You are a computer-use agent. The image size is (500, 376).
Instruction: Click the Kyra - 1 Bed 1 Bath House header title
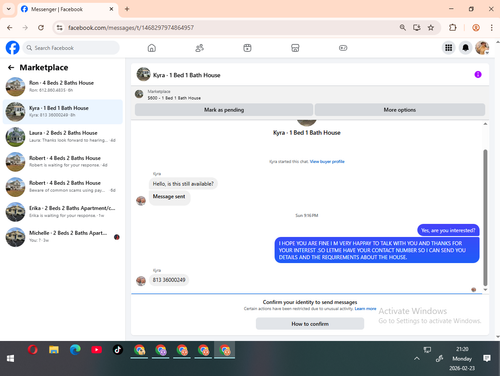(186, 75)
